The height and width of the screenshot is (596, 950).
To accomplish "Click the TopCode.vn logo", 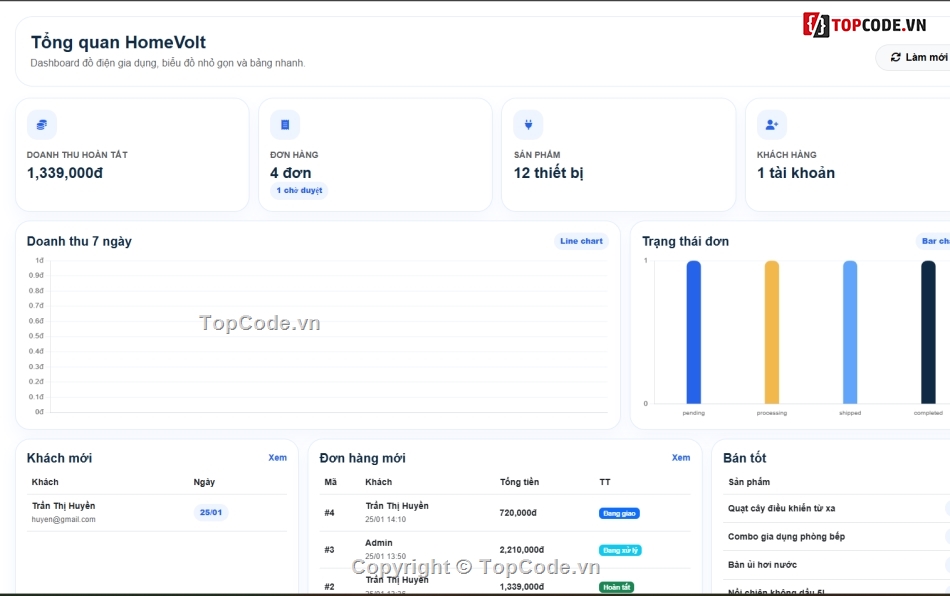I will click(x=865, y=25).
